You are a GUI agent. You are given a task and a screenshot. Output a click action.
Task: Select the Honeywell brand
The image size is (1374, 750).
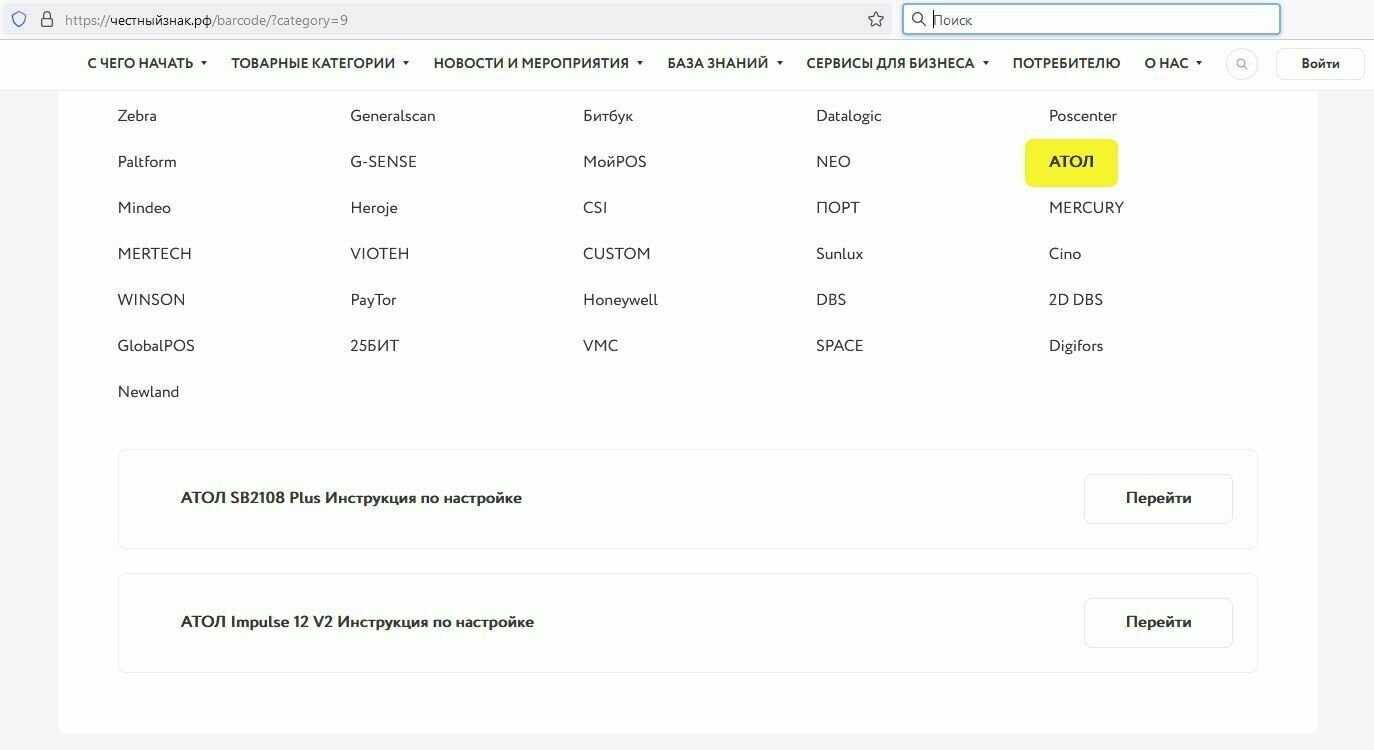[x=620, y=300]
